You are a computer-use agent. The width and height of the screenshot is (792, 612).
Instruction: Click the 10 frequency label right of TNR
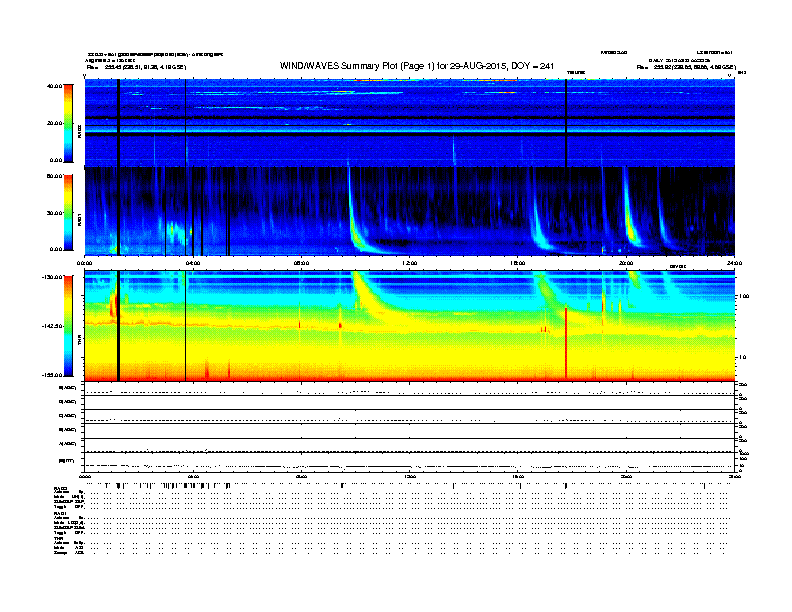pos(742,357)
